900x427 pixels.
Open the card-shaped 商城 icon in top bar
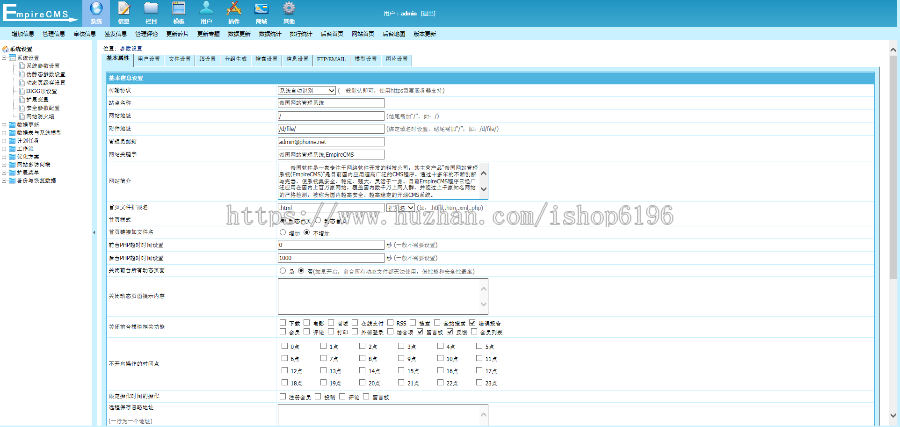261,8
